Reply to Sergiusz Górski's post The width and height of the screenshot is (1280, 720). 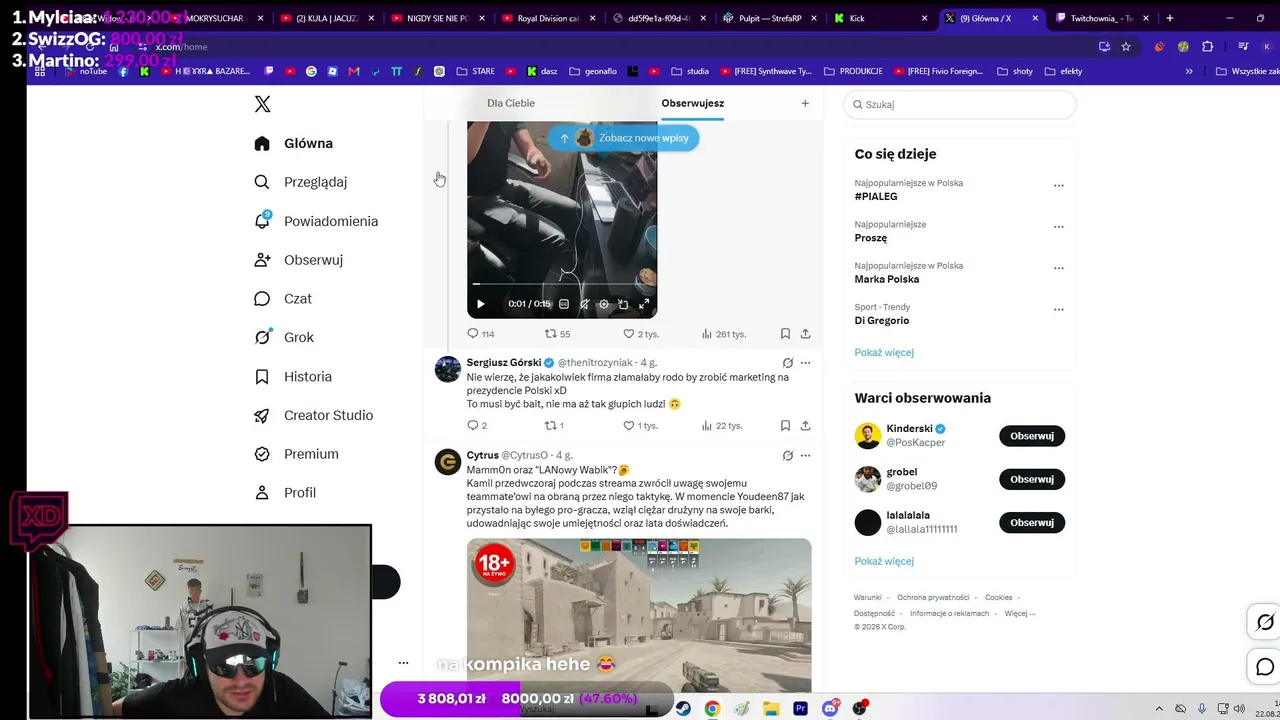point(477,426)
